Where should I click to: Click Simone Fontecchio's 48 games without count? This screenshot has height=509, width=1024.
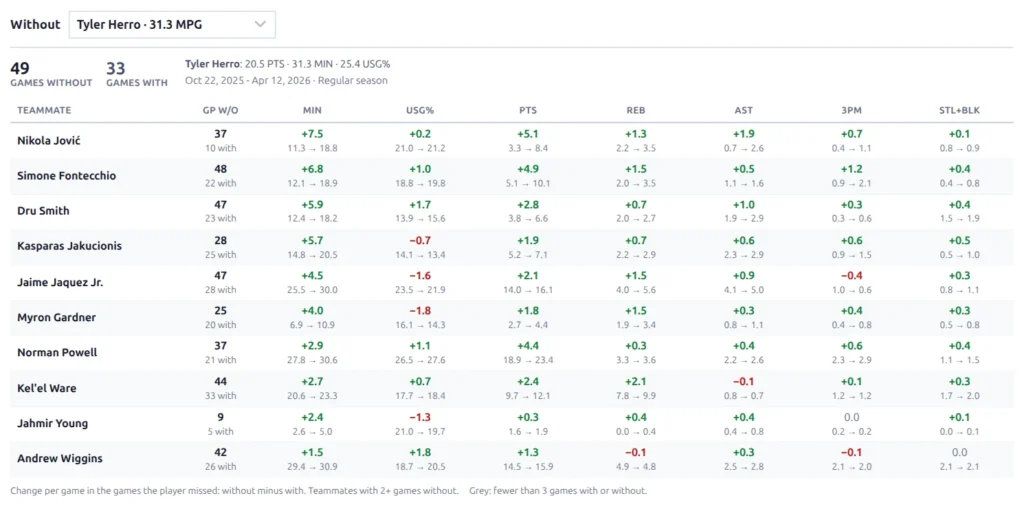[221, 169]
